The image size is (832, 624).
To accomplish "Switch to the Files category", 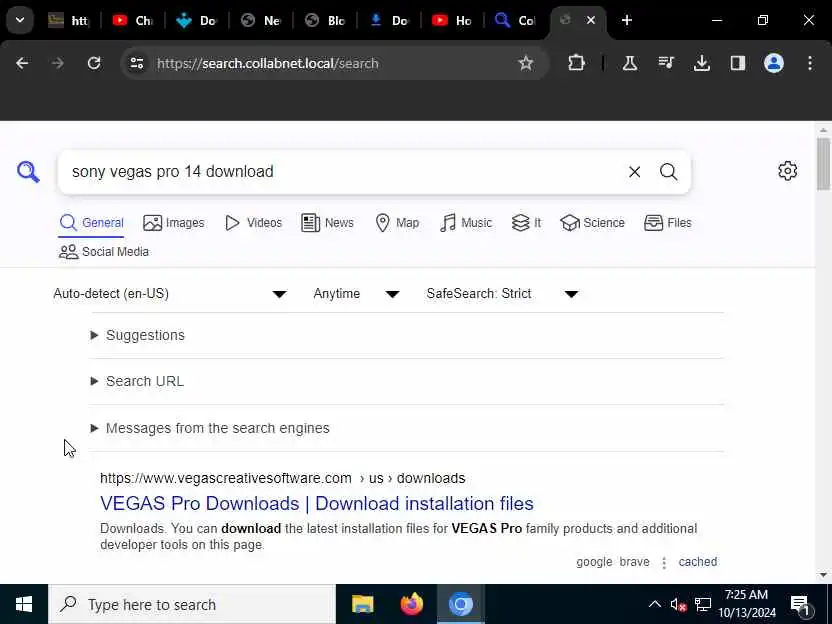I will coord(668,223).
